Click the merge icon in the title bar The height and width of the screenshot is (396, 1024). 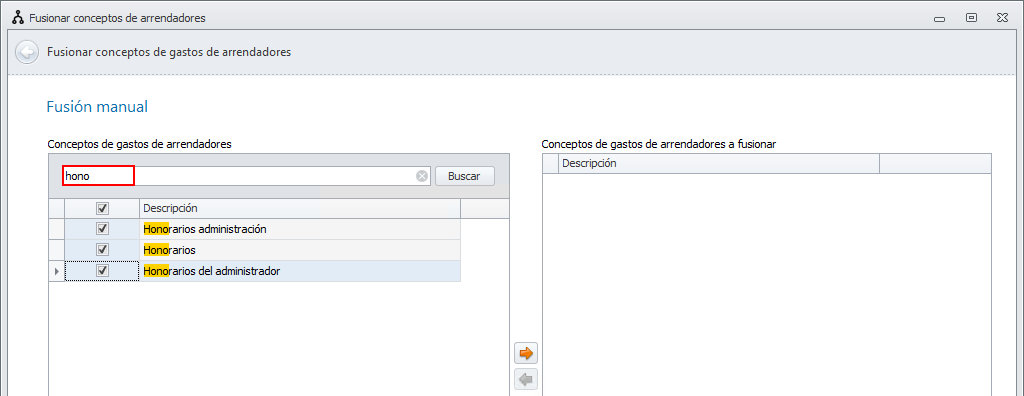click(x=18, y=18)
